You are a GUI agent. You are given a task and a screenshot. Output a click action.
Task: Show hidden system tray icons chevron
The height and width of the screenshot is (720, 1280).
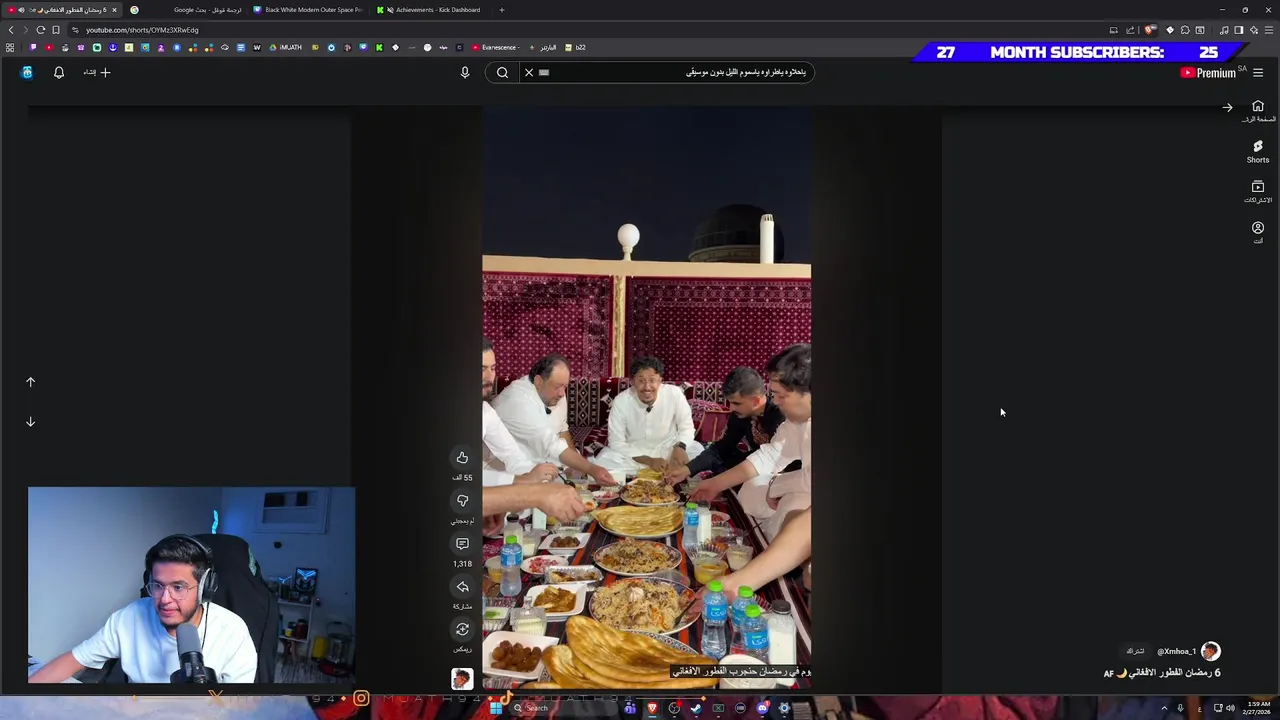pyautogui.click(x=1164, y=708)
